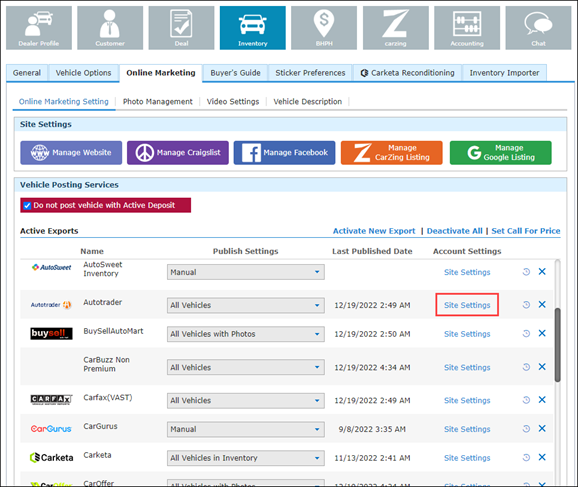
Task: Click the Deactivate All link
Action: (455, 231)
